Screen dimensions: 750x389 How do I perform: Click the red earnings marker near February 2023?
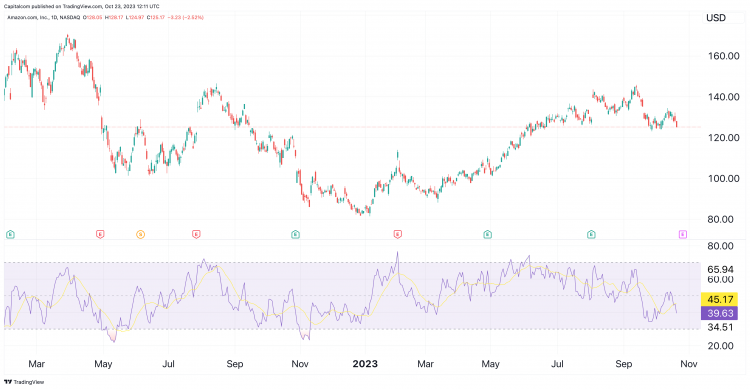[x=397, y=234]
